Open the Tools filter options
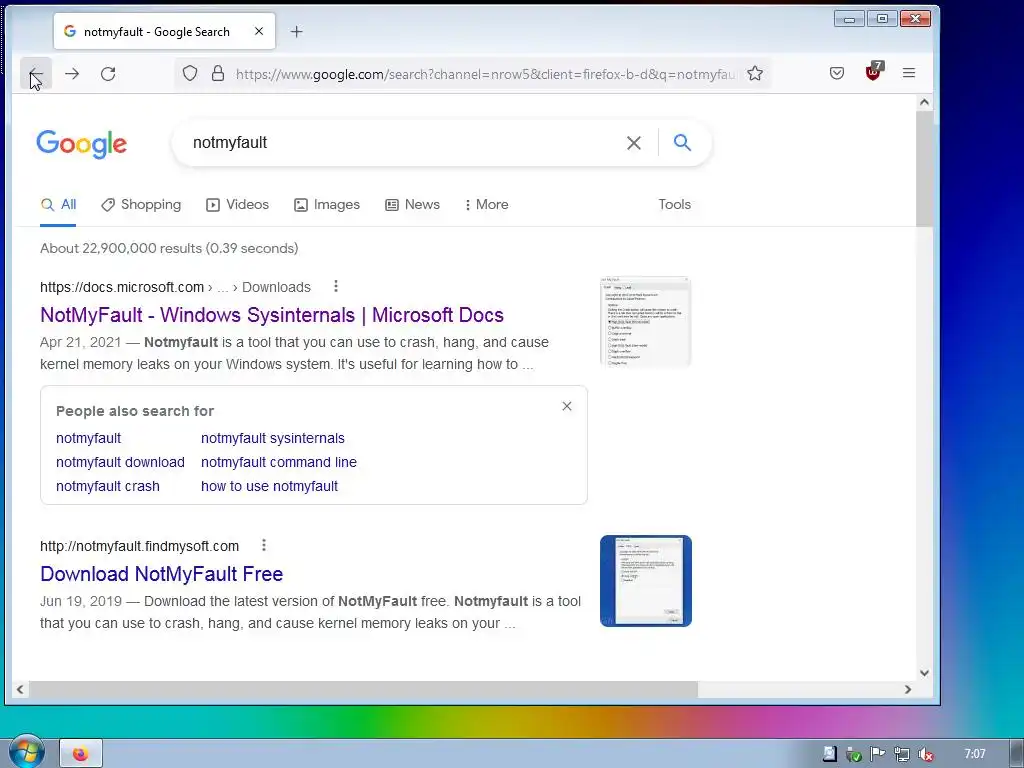This screenshot has width=1024, height=768. click(674, 204)
